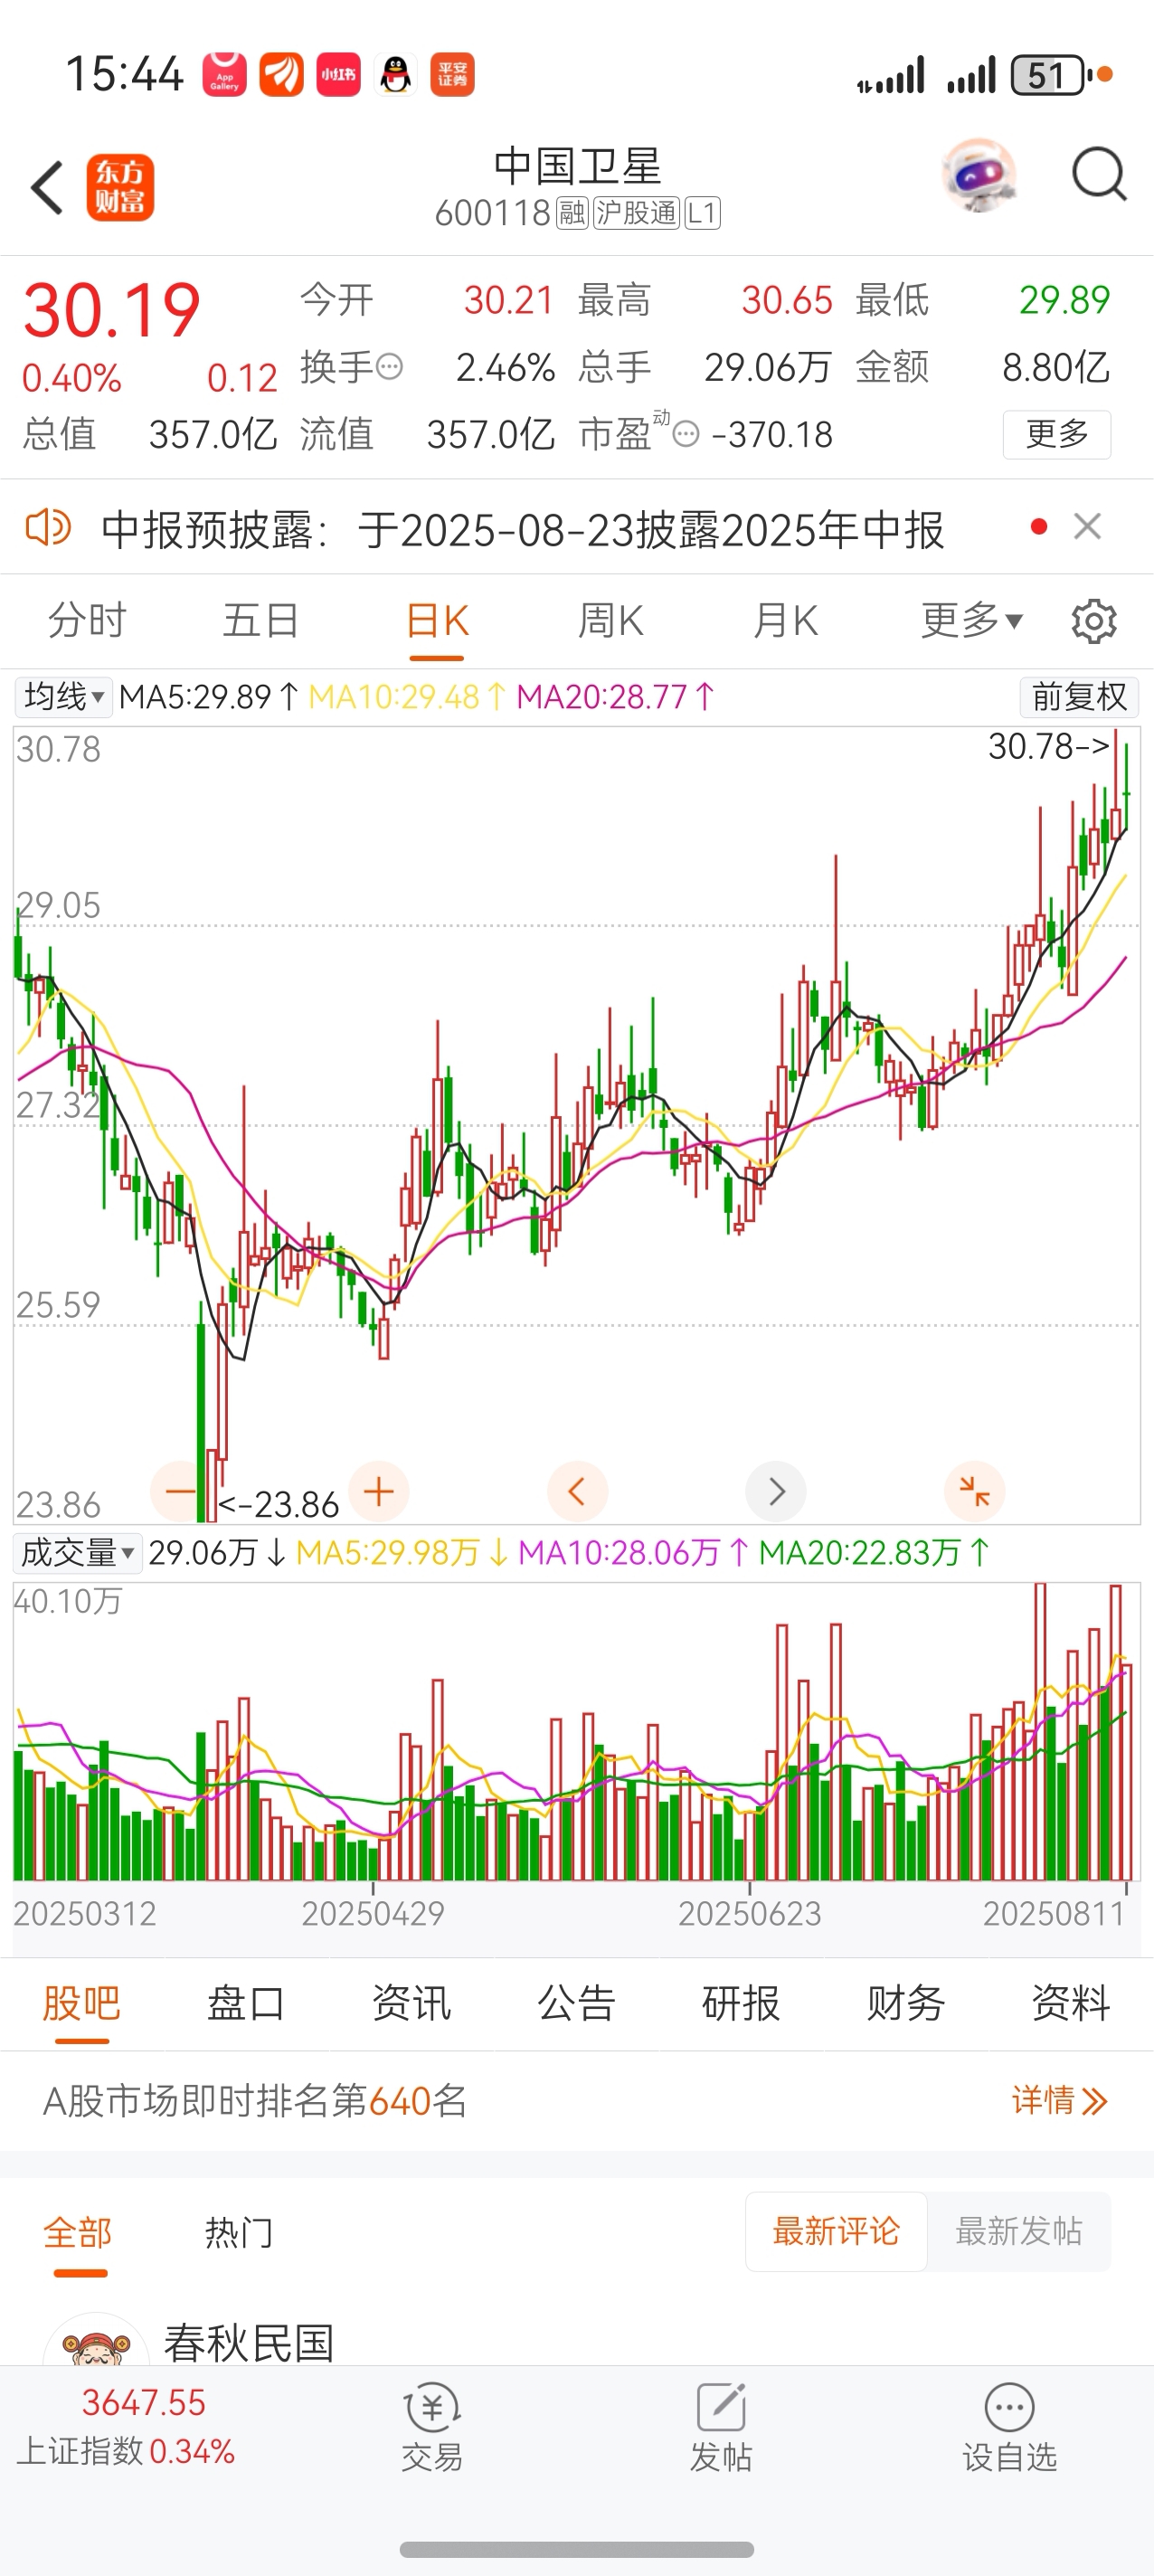Switch to 最新评论 sorting
Image resolution: width=1154 pixels, height=2576 pixels.
pyautogui.click(x=836, y=2231)
